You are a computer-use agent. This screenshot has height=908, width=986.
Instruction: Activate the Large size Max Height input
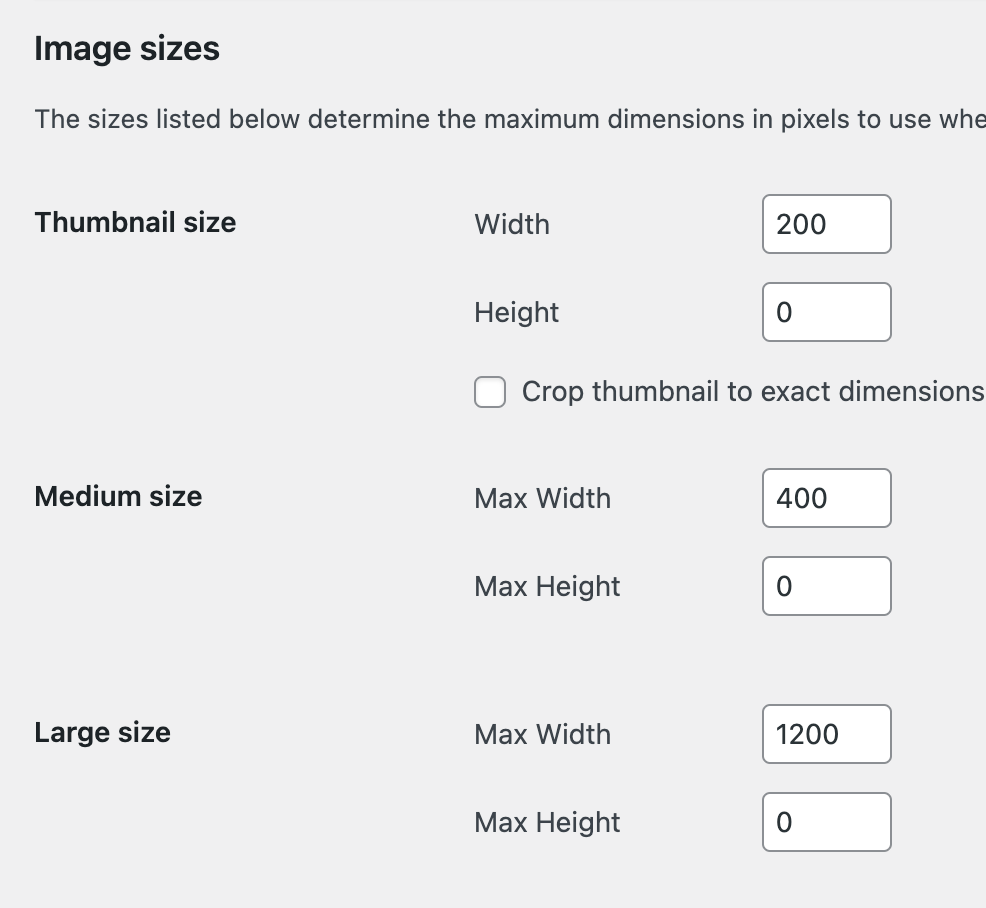(x=826, y=822)
